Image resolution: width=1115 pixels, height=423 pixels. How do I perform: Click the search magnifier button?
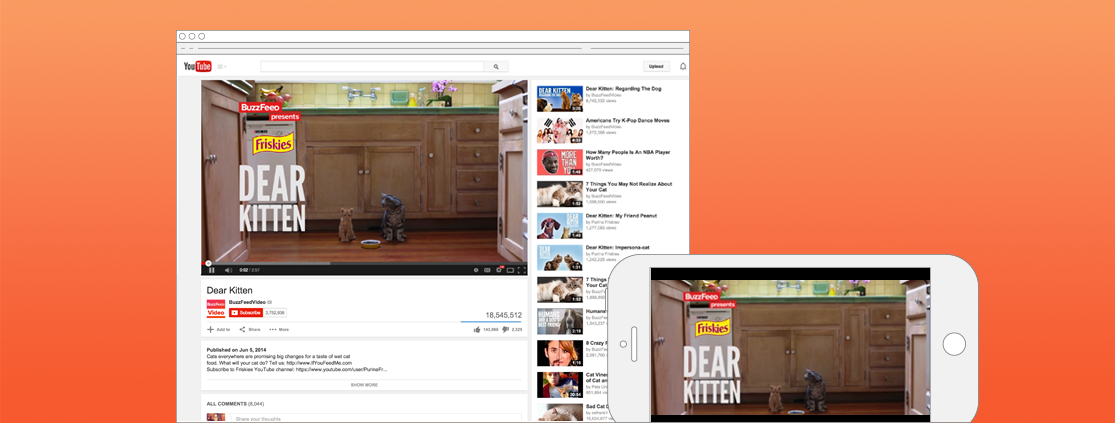496,67
